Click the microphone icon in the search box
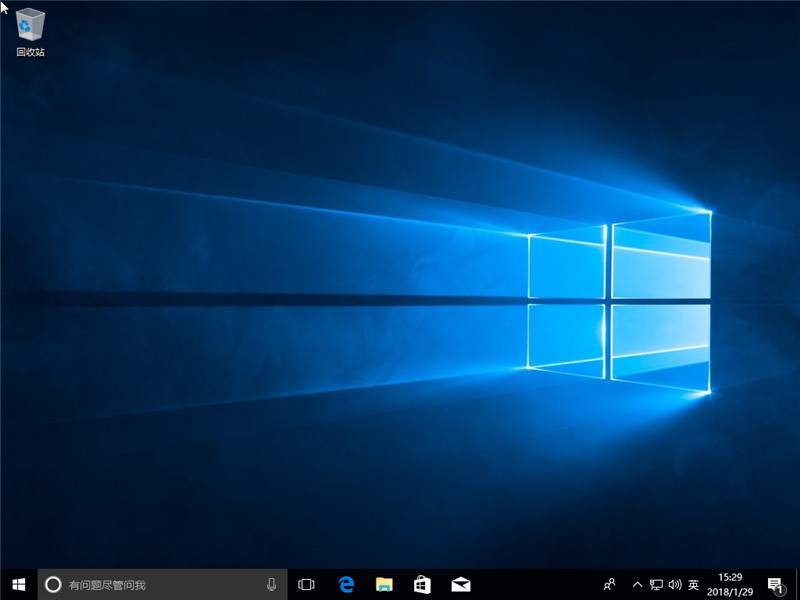 point(271,584)
